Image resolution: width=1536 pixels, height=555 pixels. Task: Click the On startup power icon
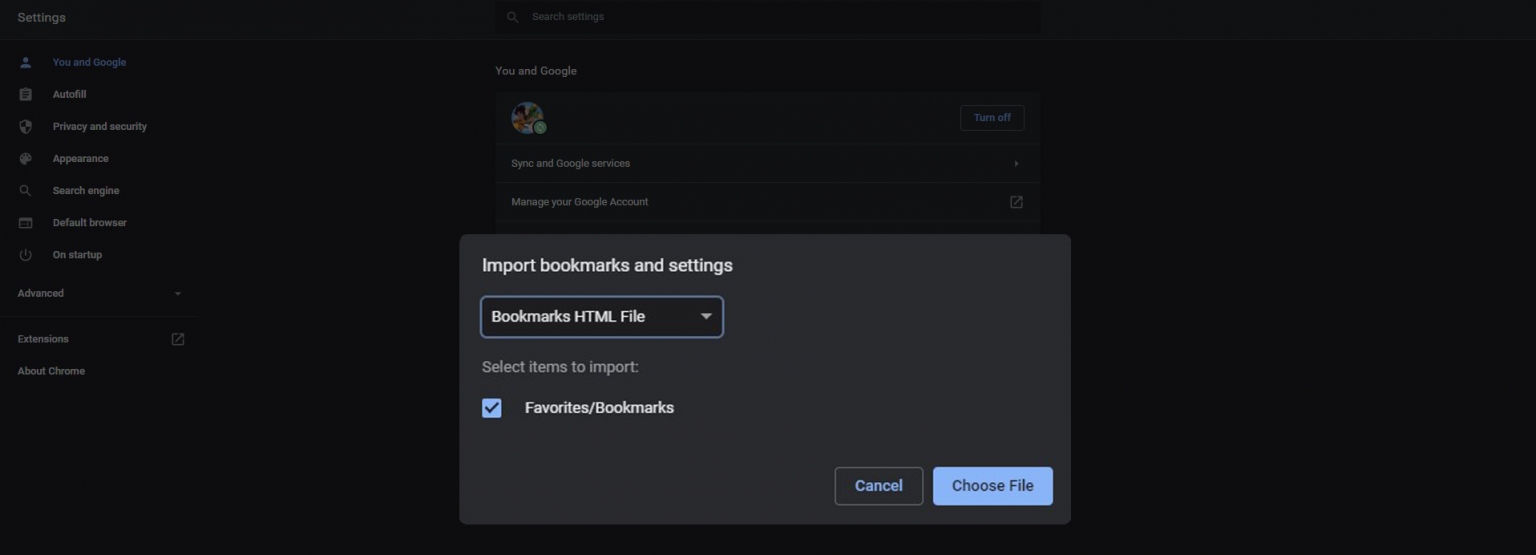(x=26, y=254)
